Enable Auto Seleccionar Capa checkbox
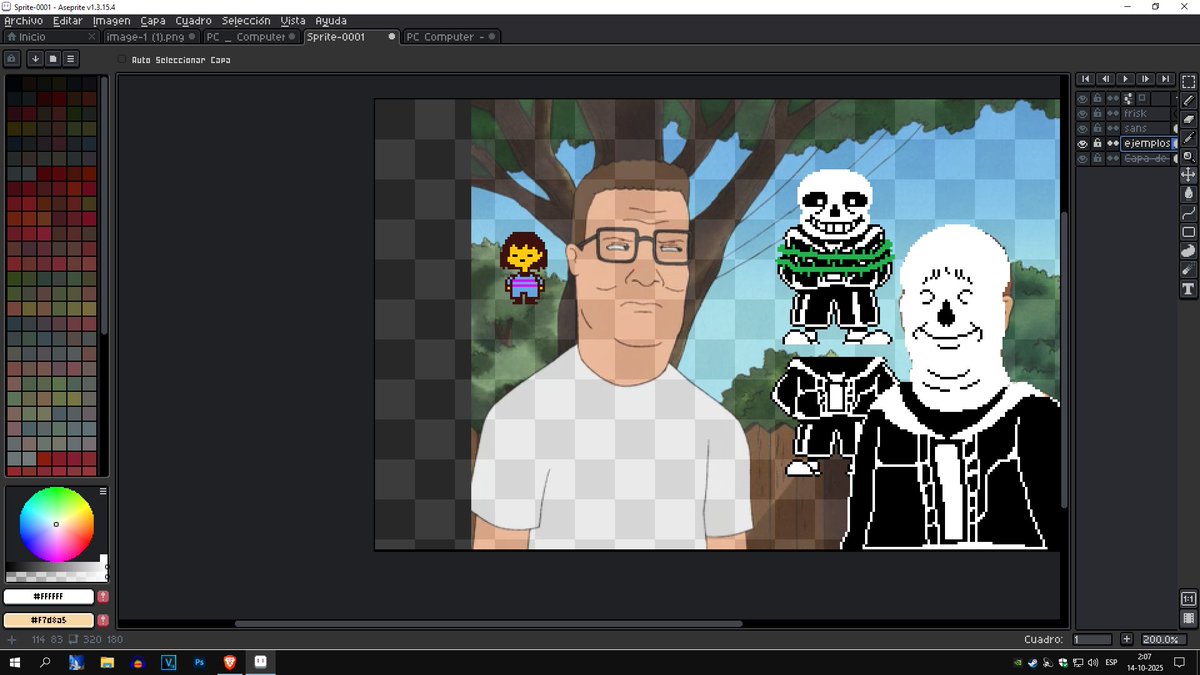 tap(122, 60)
